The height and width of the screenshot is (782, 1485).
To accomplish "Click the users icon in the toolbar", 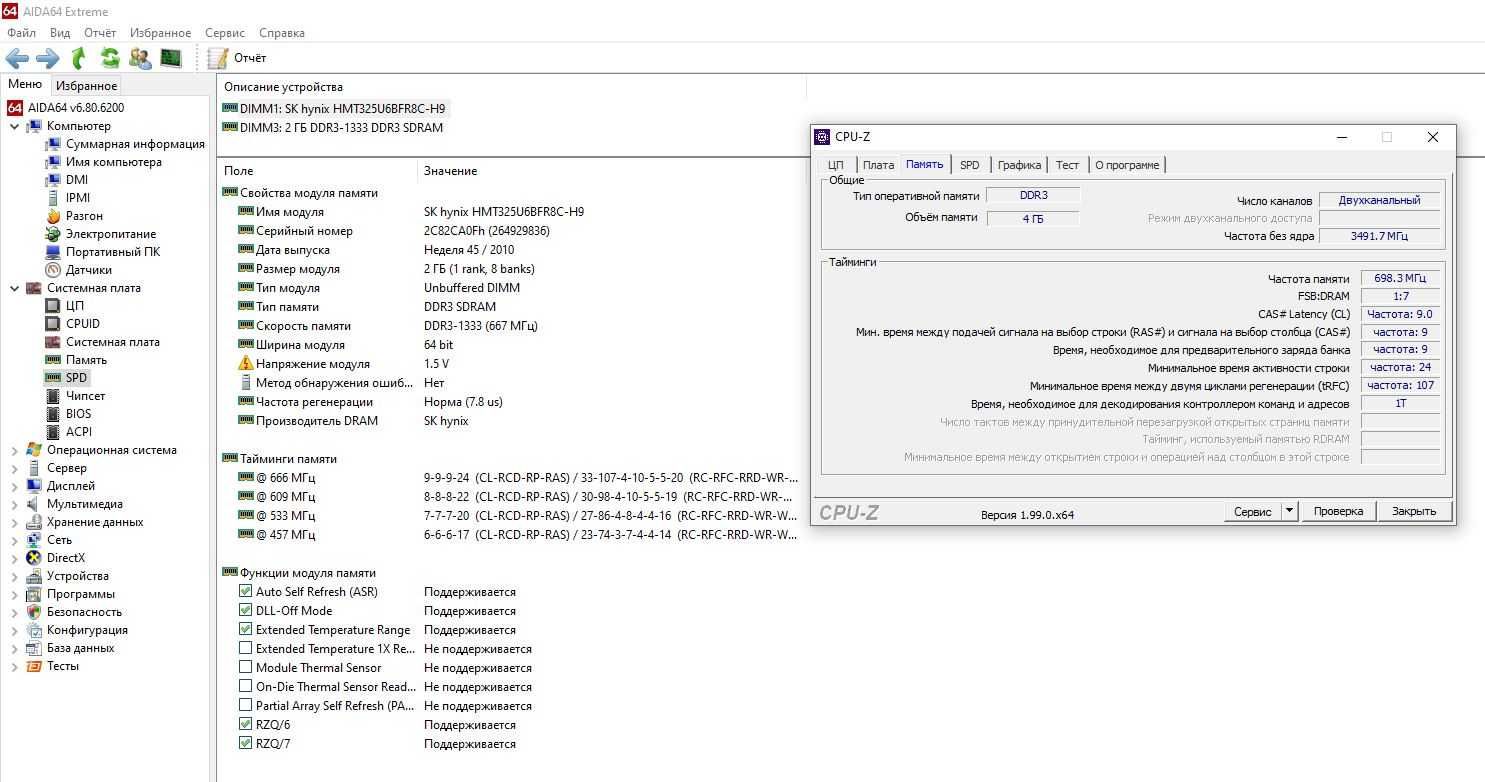I will tap(141, 58).
